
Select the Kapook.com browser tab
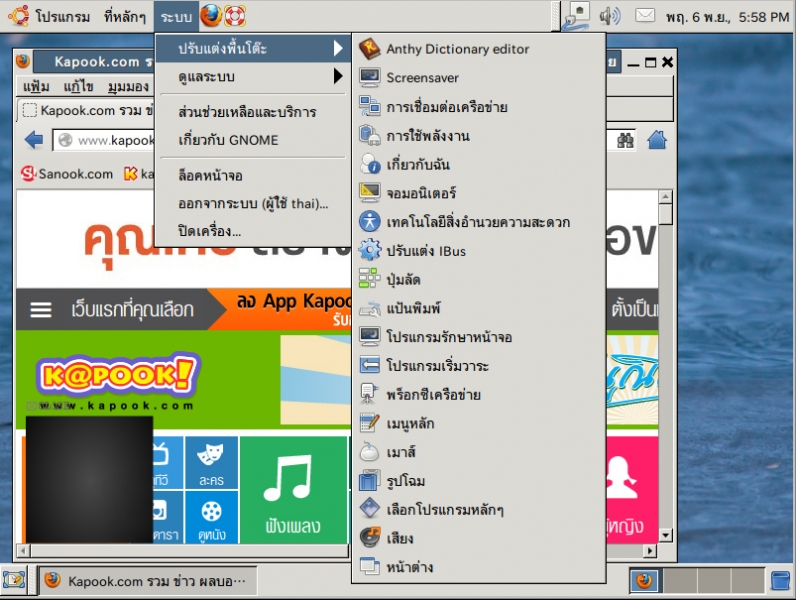[87, 110]
